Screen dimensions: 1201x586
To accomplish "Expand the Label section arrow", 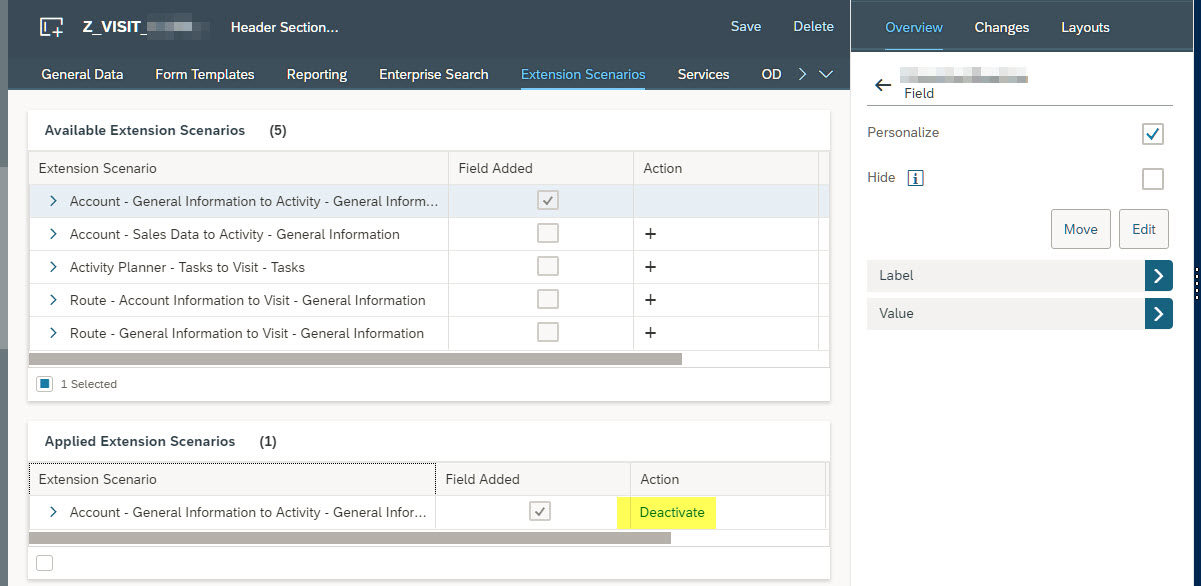I will (x=1158, y=276).
